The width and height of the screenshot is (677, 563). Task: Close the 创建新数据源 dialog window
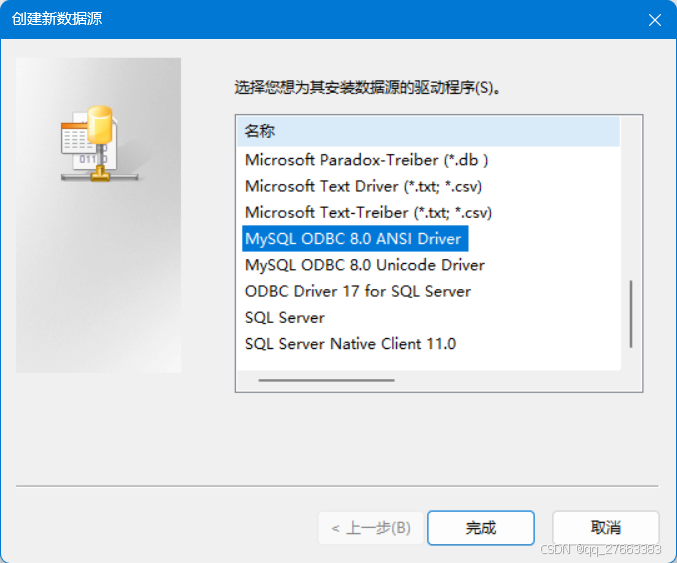click(655, 20)
